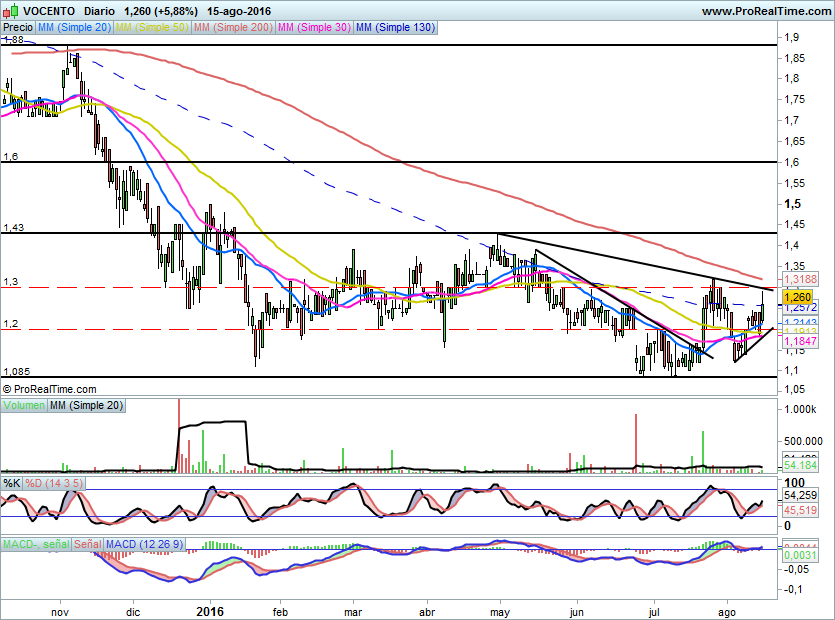The height and width of the screenshot is (620, 835).
Task: Click the VOCENTO ticker name
Action: pyautogui.click(x=50, y=11)
